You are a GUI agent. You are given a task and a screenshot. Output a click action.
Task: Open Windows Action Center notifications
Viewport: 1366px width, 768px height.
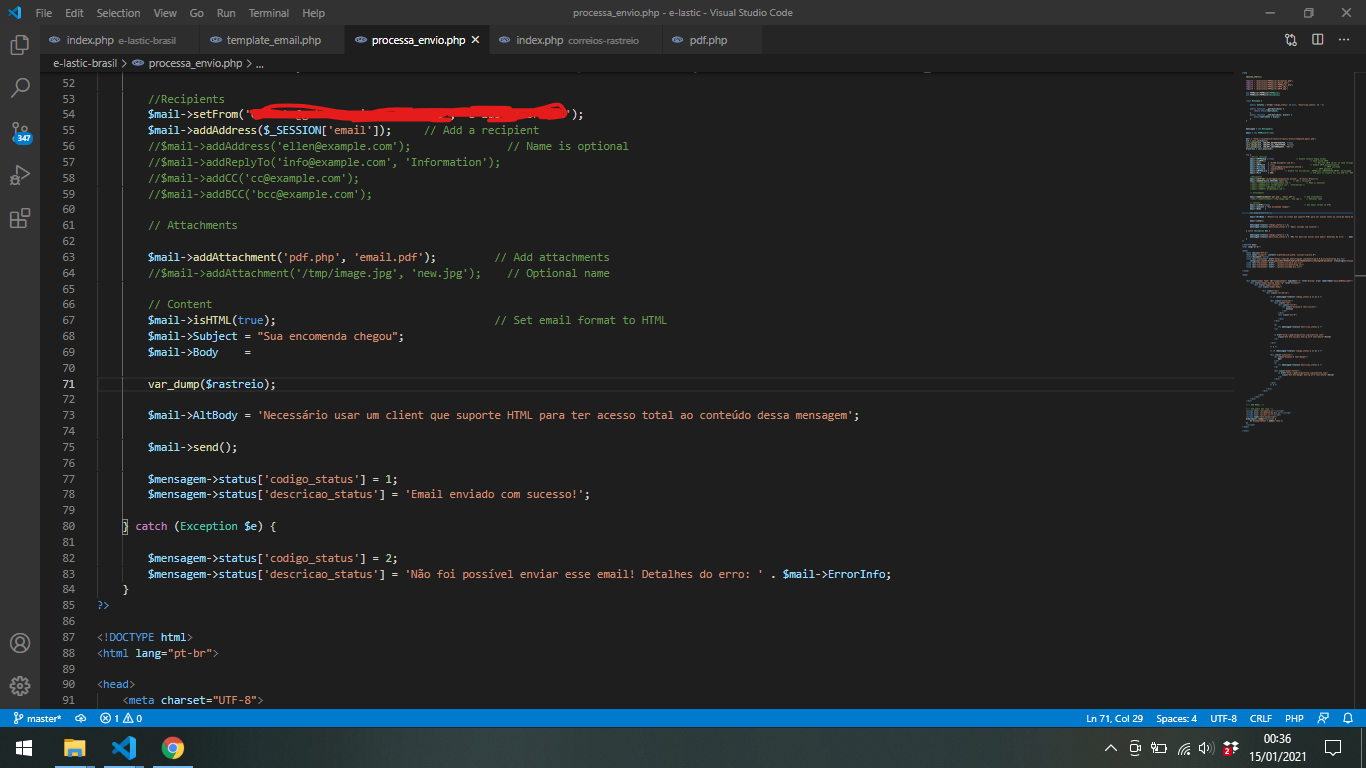1333,748
